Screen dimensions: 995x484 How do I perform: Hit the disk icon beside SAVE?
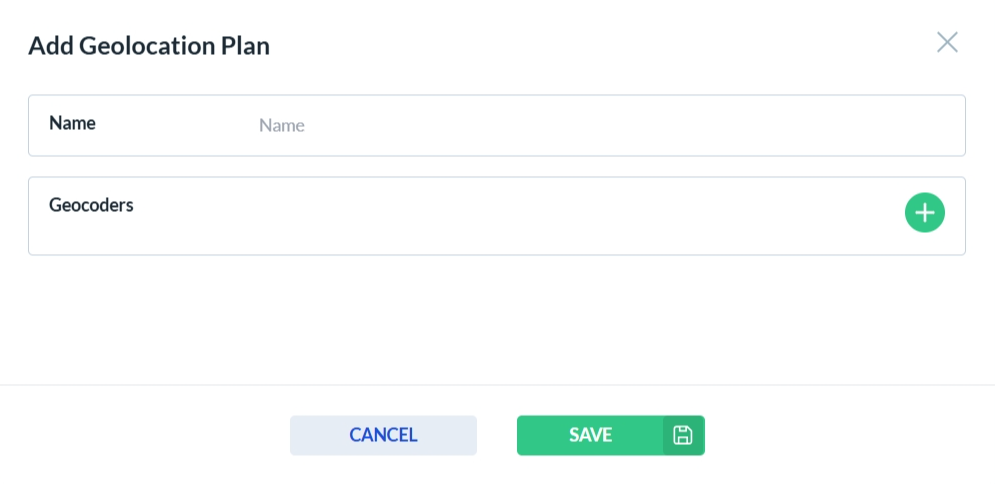pyautogui.click(x=683, y=435)
